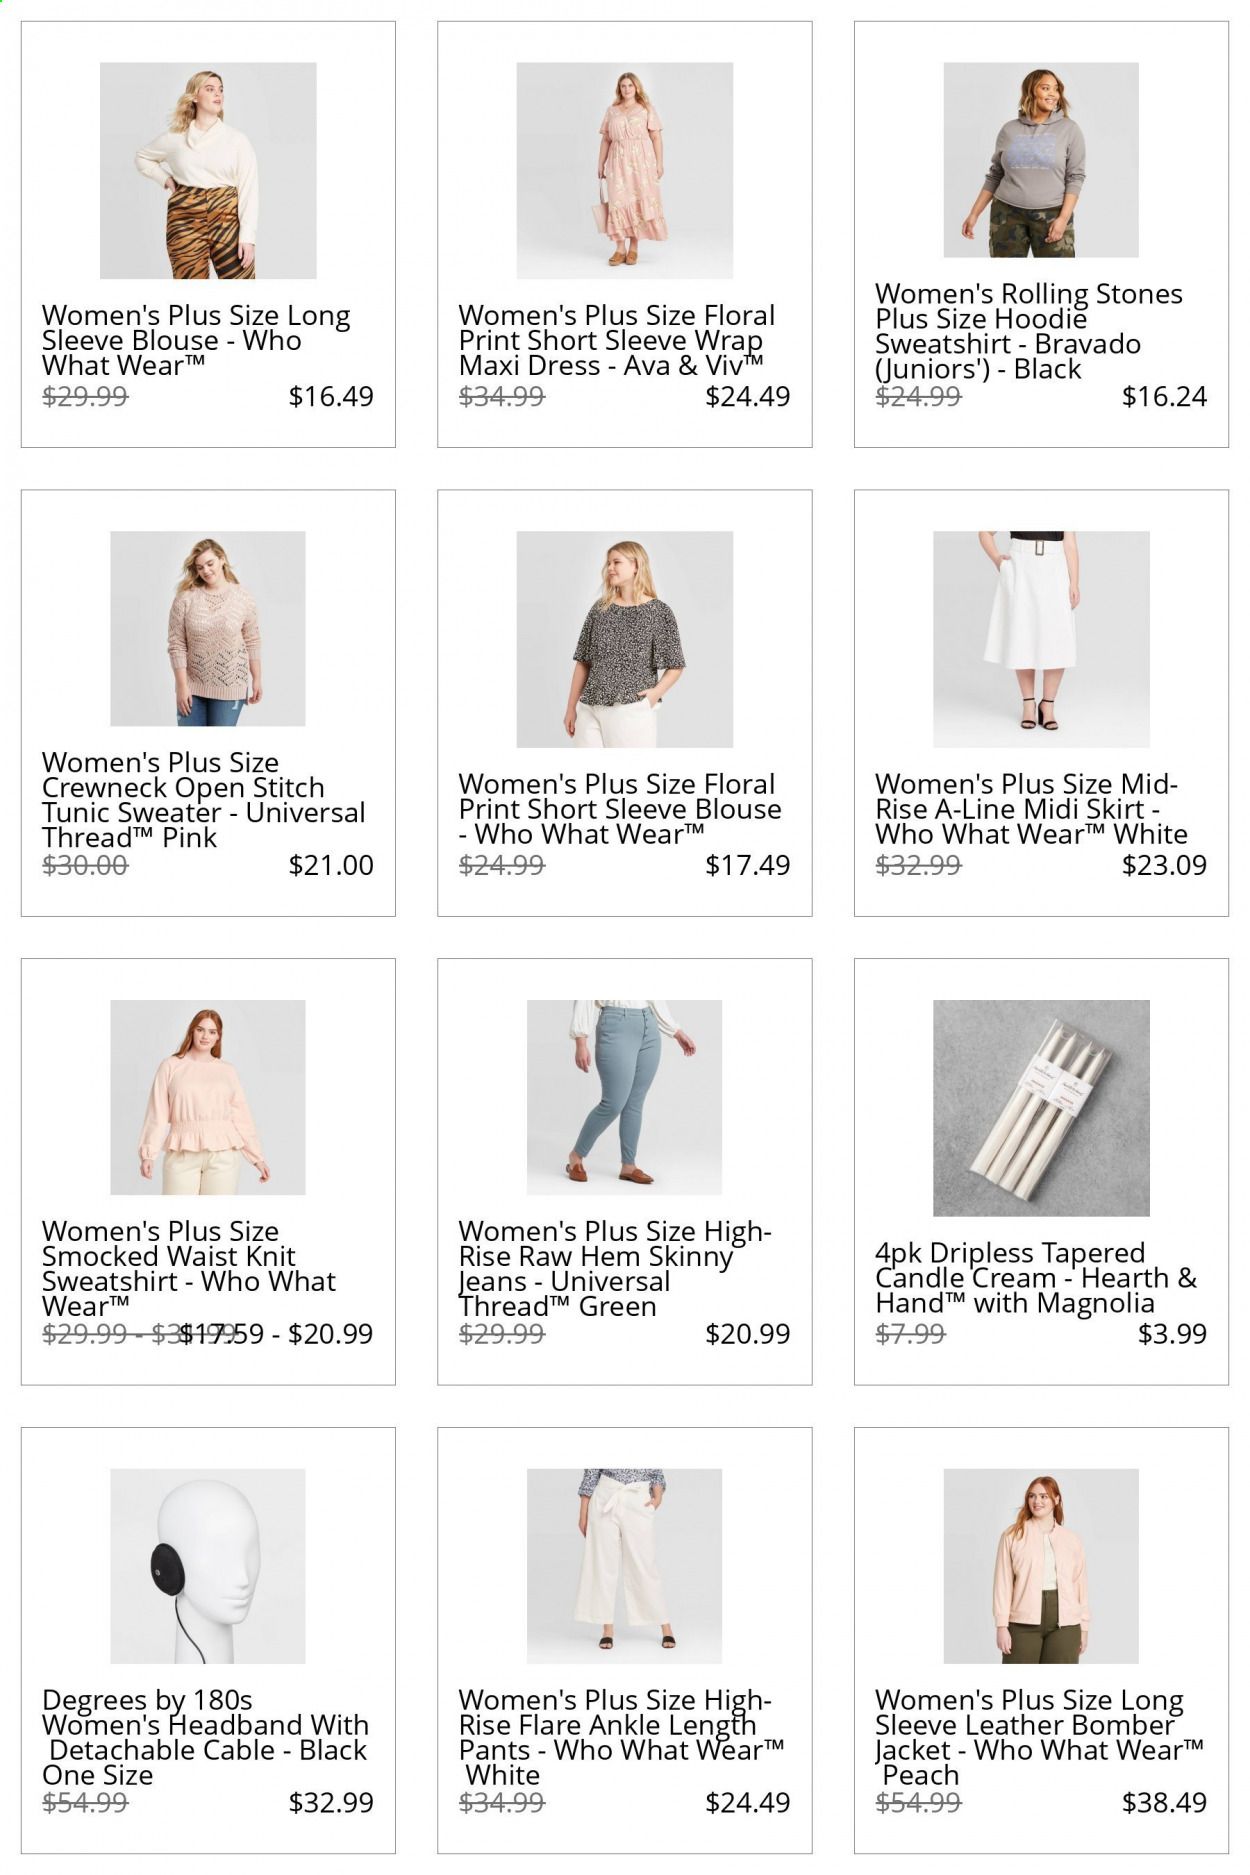Click the $38.49 bomber jacket price
Screen dimensions: 1250x1875
tap(1164, 1802)
